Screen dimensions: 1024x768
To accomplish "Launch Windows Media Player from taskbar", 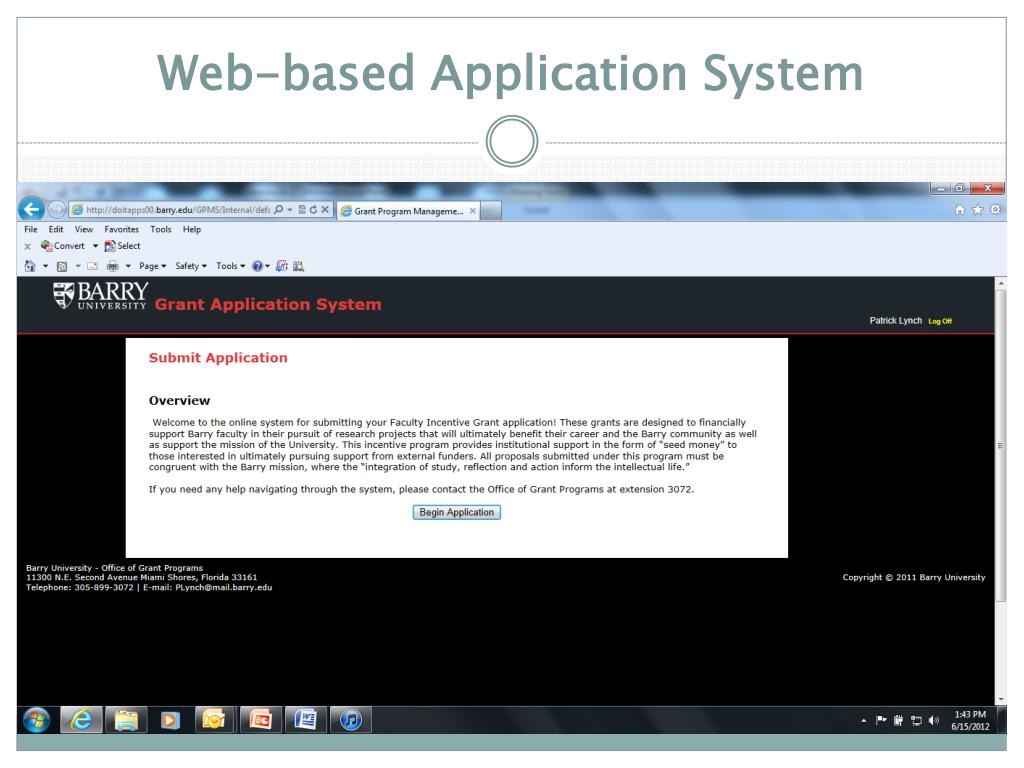I will (170, 720).
